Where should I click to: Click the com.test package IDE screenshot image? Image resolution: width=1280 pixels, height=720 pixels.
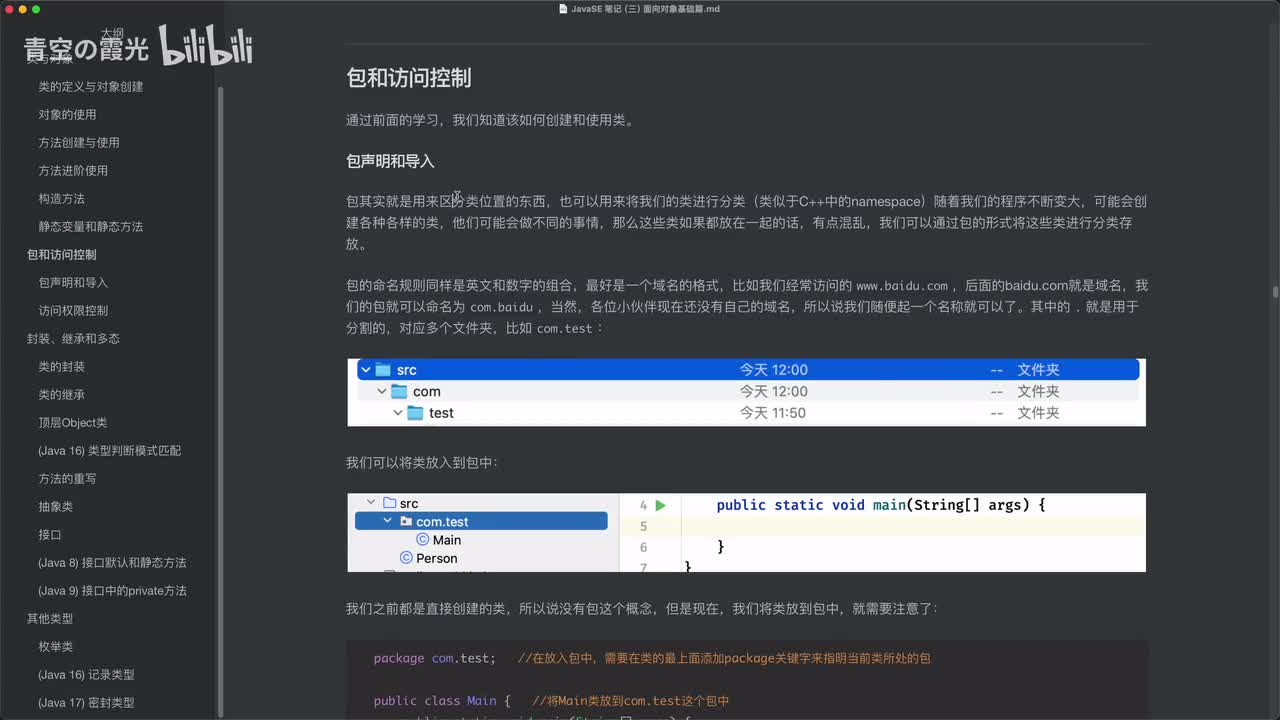click(x=746, y=532)
